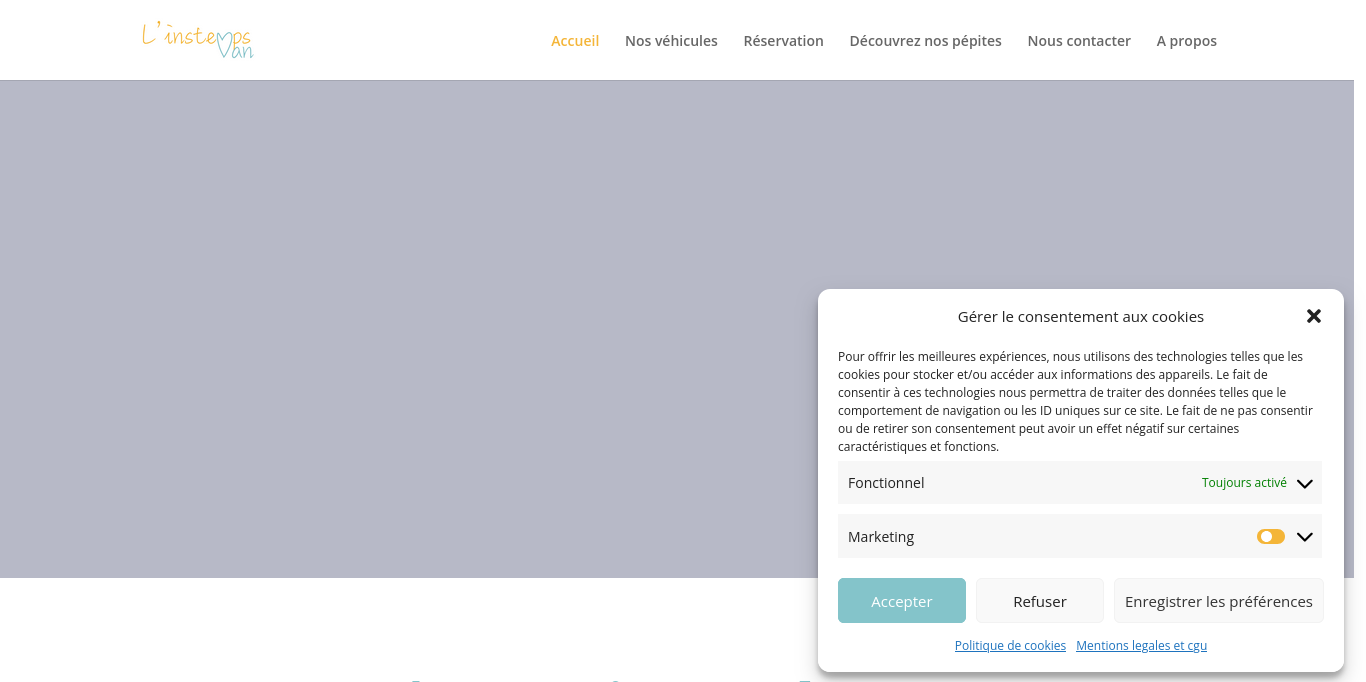Toggle the Marketing cookies switch
Viewport: 1366px width, 682px height.
[x=1271, y=537]
